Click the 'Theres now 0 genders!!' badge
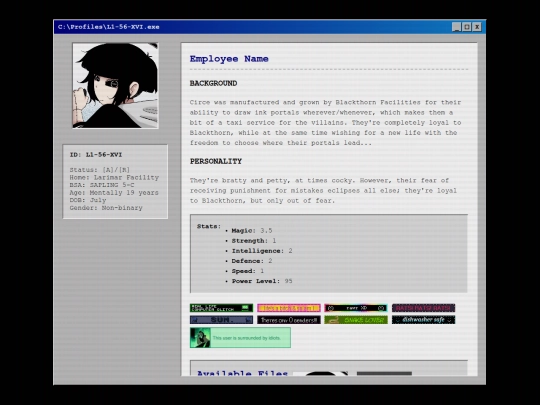The height and width of the screenshot is (405, 540). point(289,320)
